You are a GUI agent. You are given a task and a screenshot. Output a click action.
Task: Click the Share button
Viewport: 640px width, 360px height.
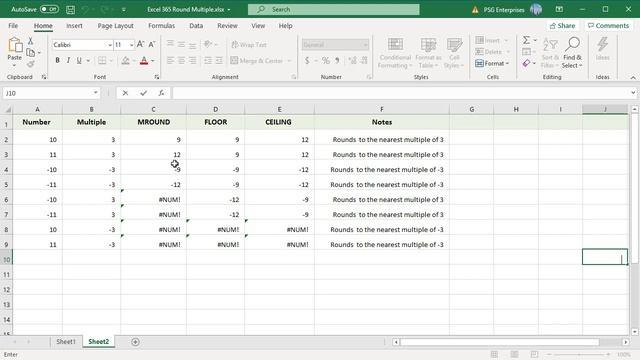(562, 26)
